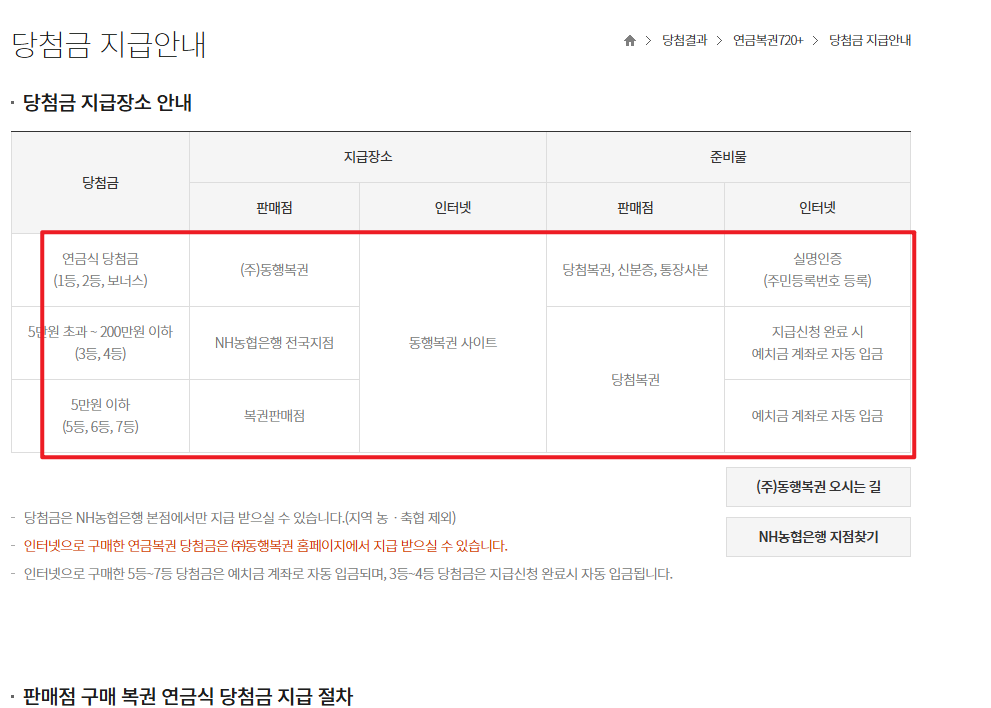The image size is (991, 708).
Task: Click the (주)동행복권 오시는 길 button
Action: [x=818, y=487]
